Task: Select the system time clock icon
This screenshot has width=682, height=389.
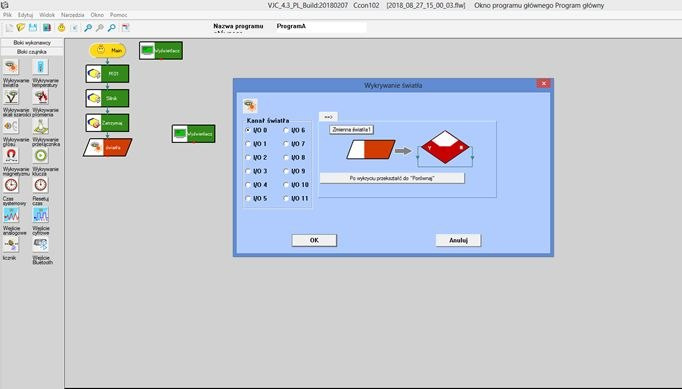Action: click(11, 185)
